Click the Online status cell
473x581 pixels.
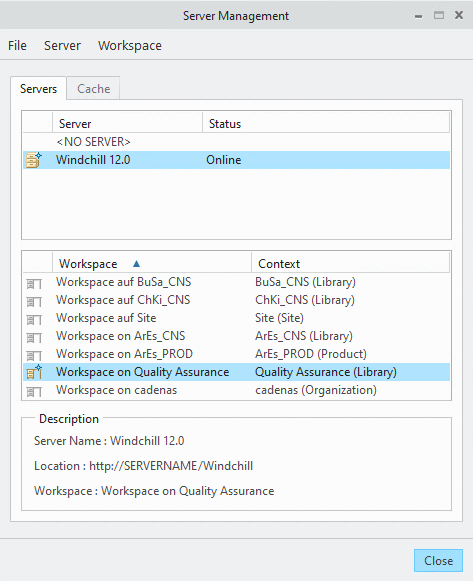(x=223, y=160)
